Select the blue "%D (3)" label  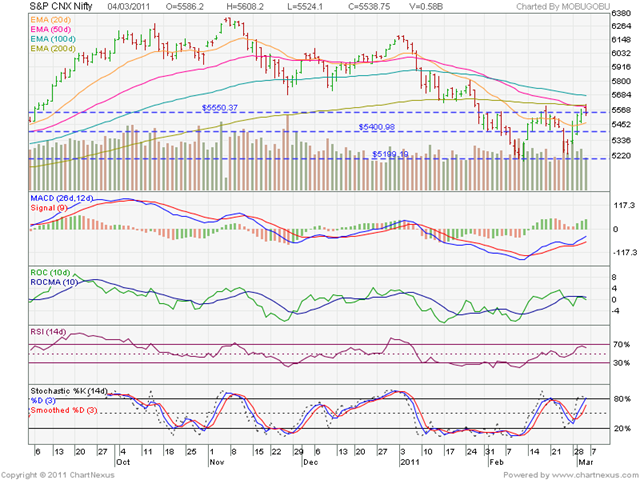[42, 401]
